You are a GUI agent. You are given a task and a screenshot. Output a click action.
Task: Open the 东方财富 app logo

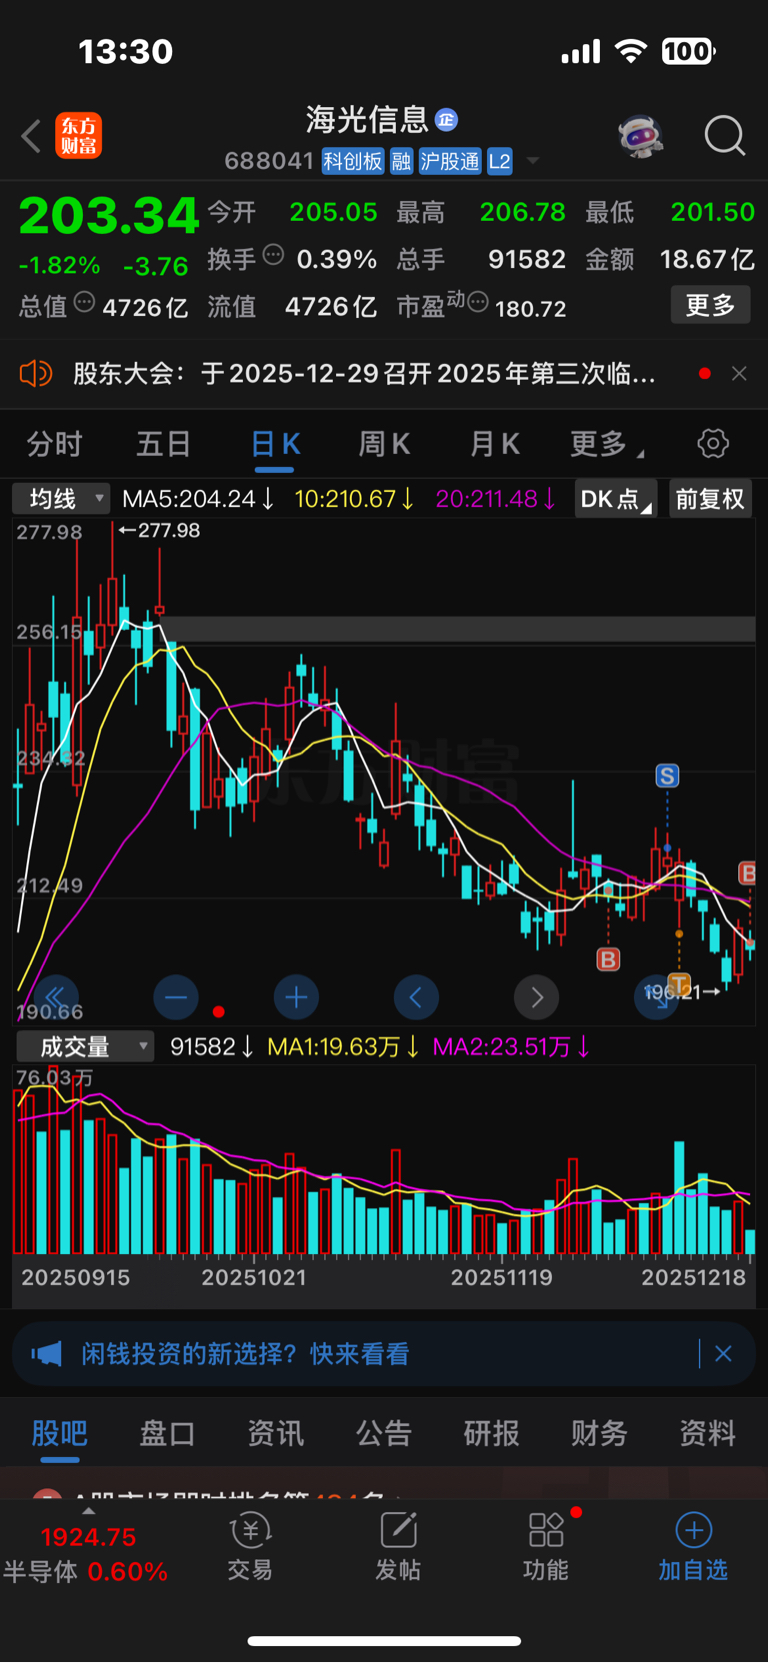79,136
